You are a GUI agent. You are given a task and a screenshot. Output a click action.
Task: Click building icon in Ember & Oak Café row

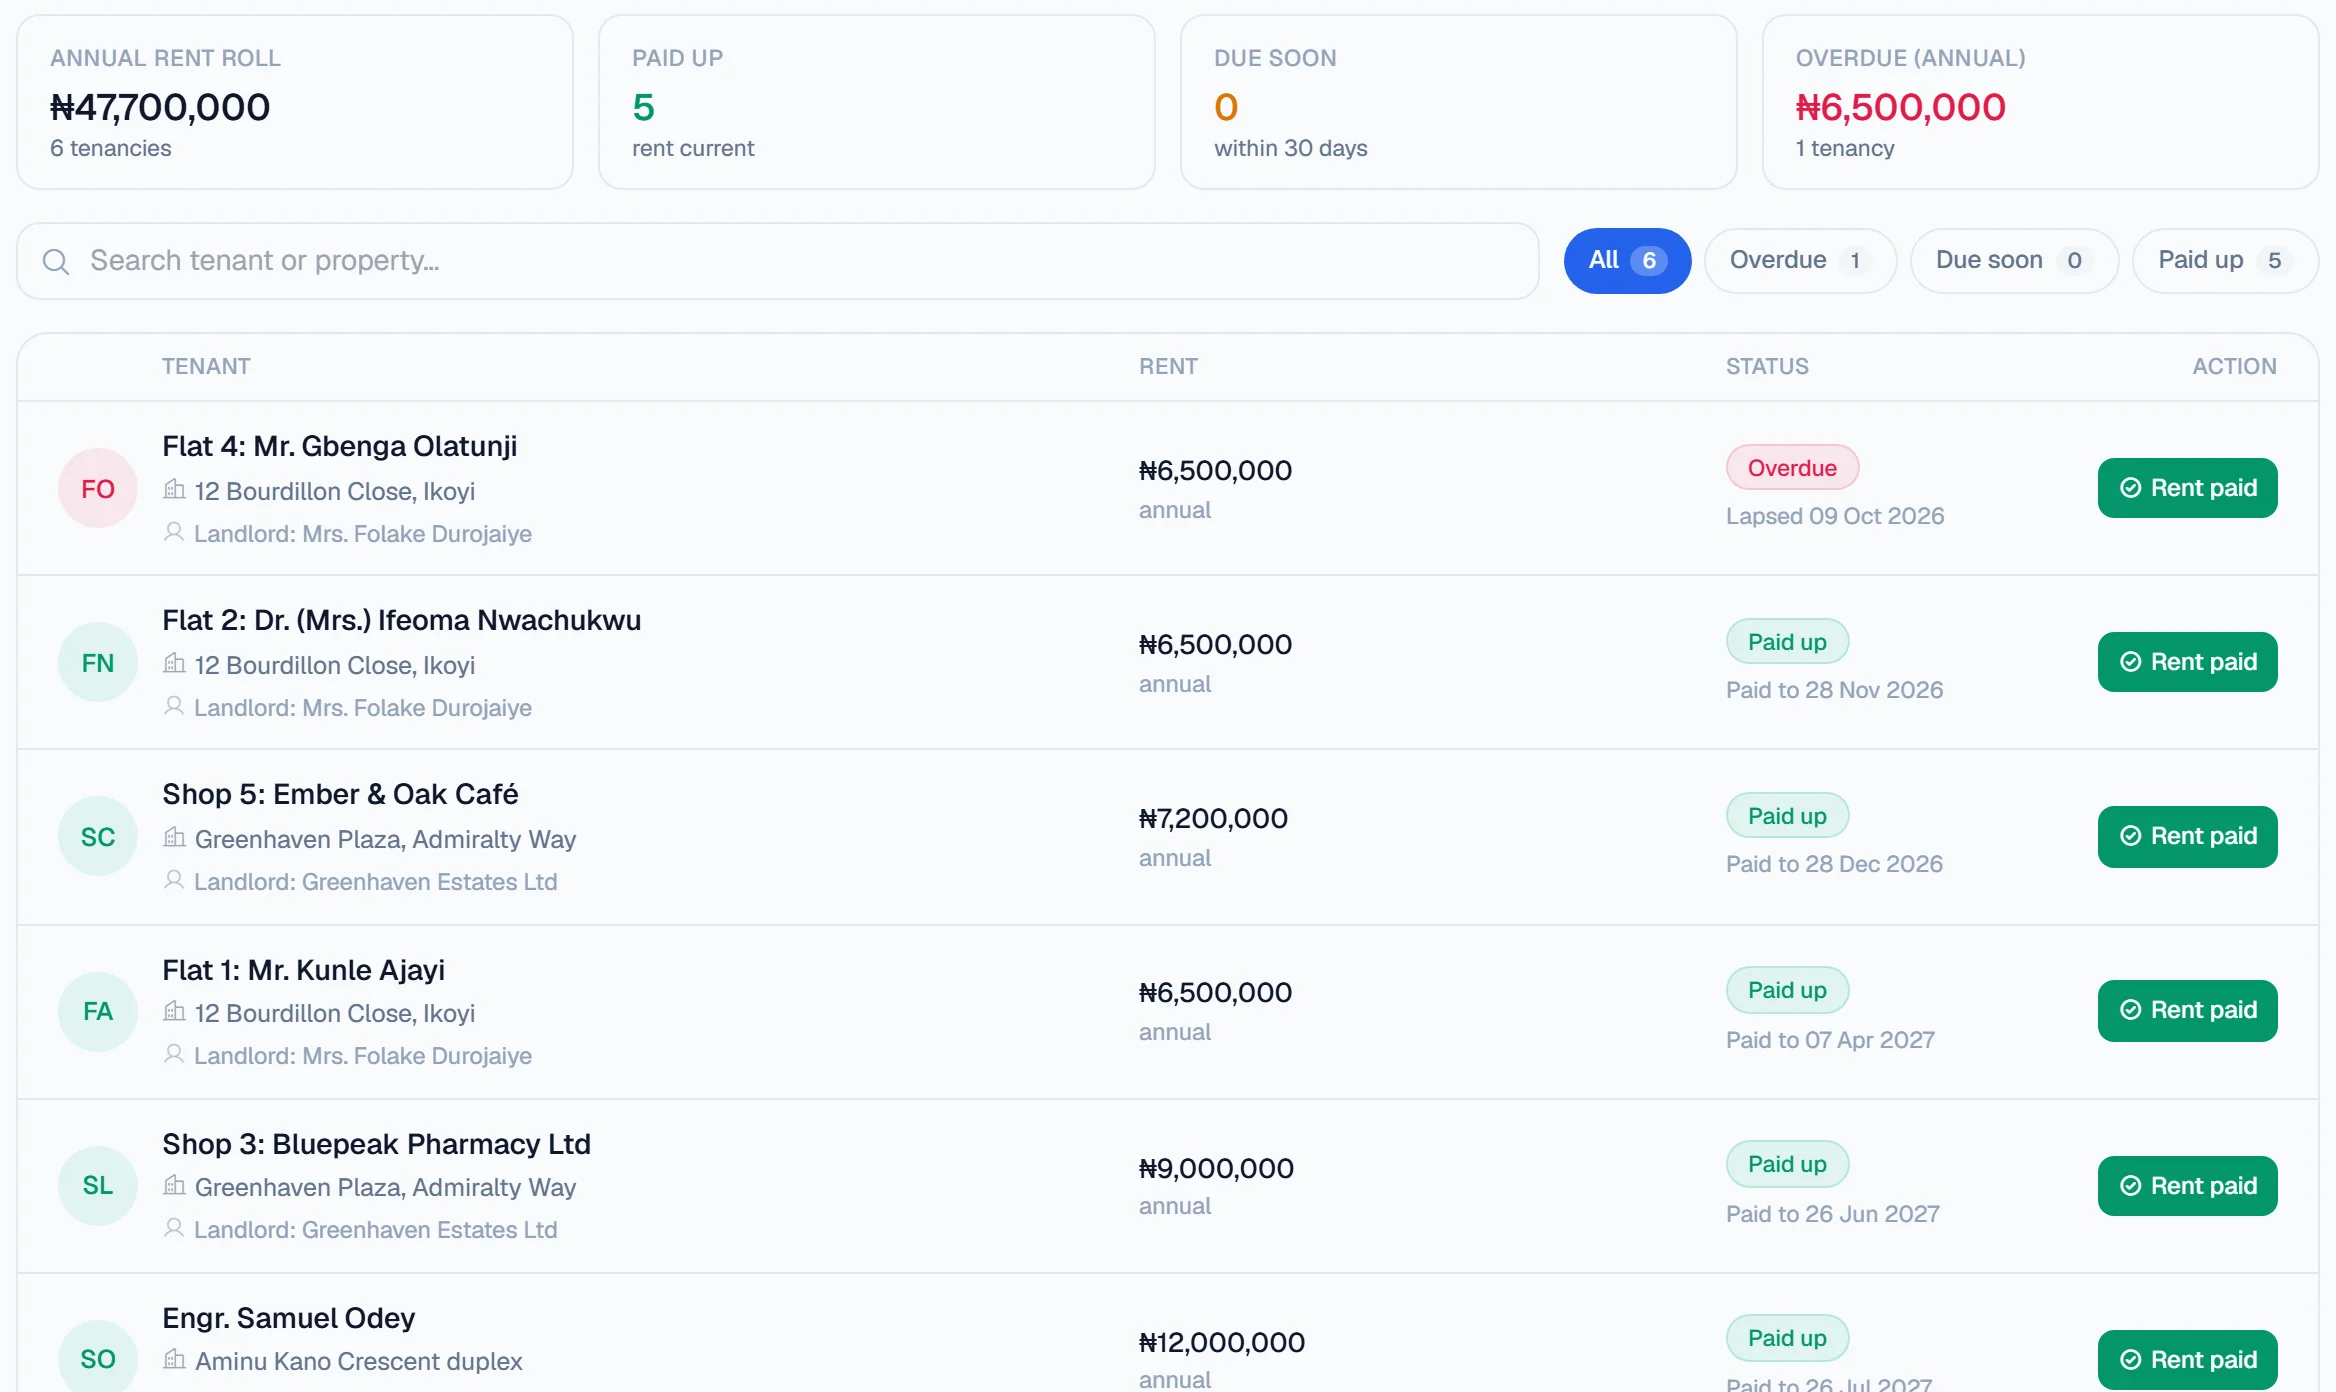coord(174,837)
